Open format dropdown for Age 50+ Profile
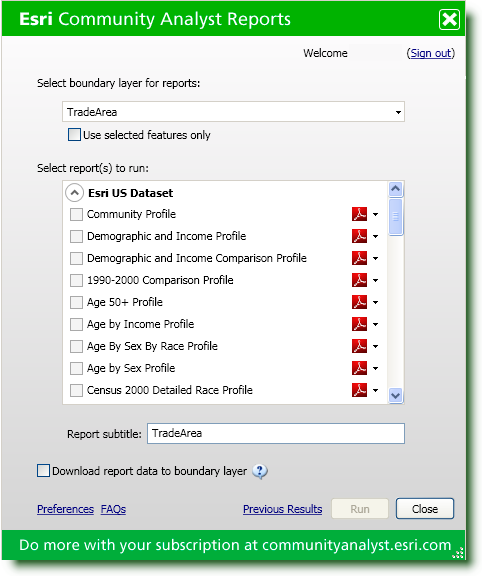The width and height of the screenshot is (482, 576). coord(375,302)
